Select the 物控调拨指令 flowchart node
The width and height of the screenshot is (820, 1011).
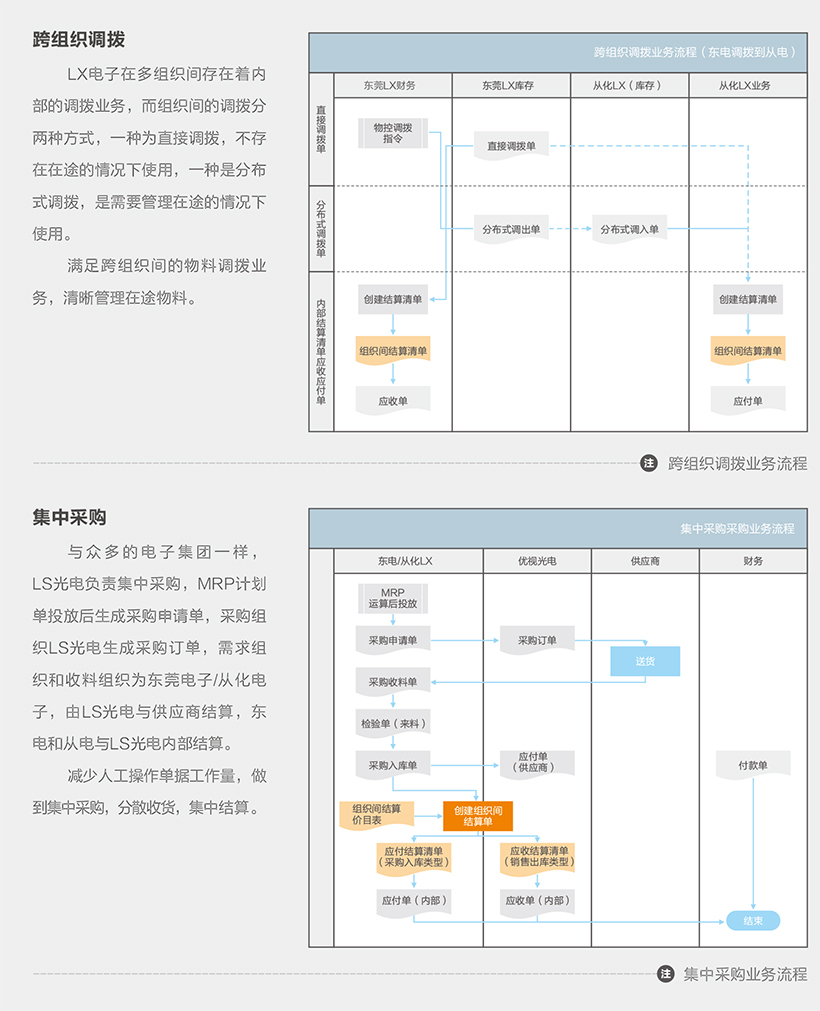click(392, 134)
